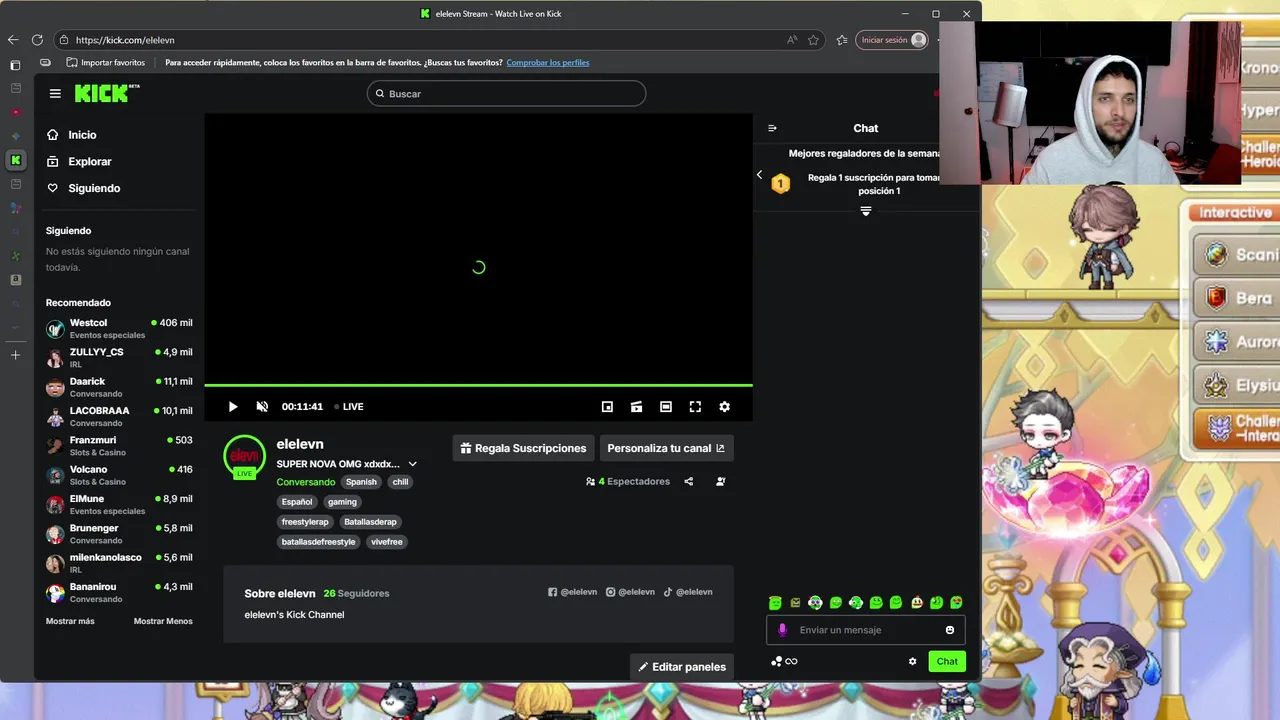The image size is (1280, 720).
Task: Click Mostrar Menos under Recomendado
Action: coord(163,621)
